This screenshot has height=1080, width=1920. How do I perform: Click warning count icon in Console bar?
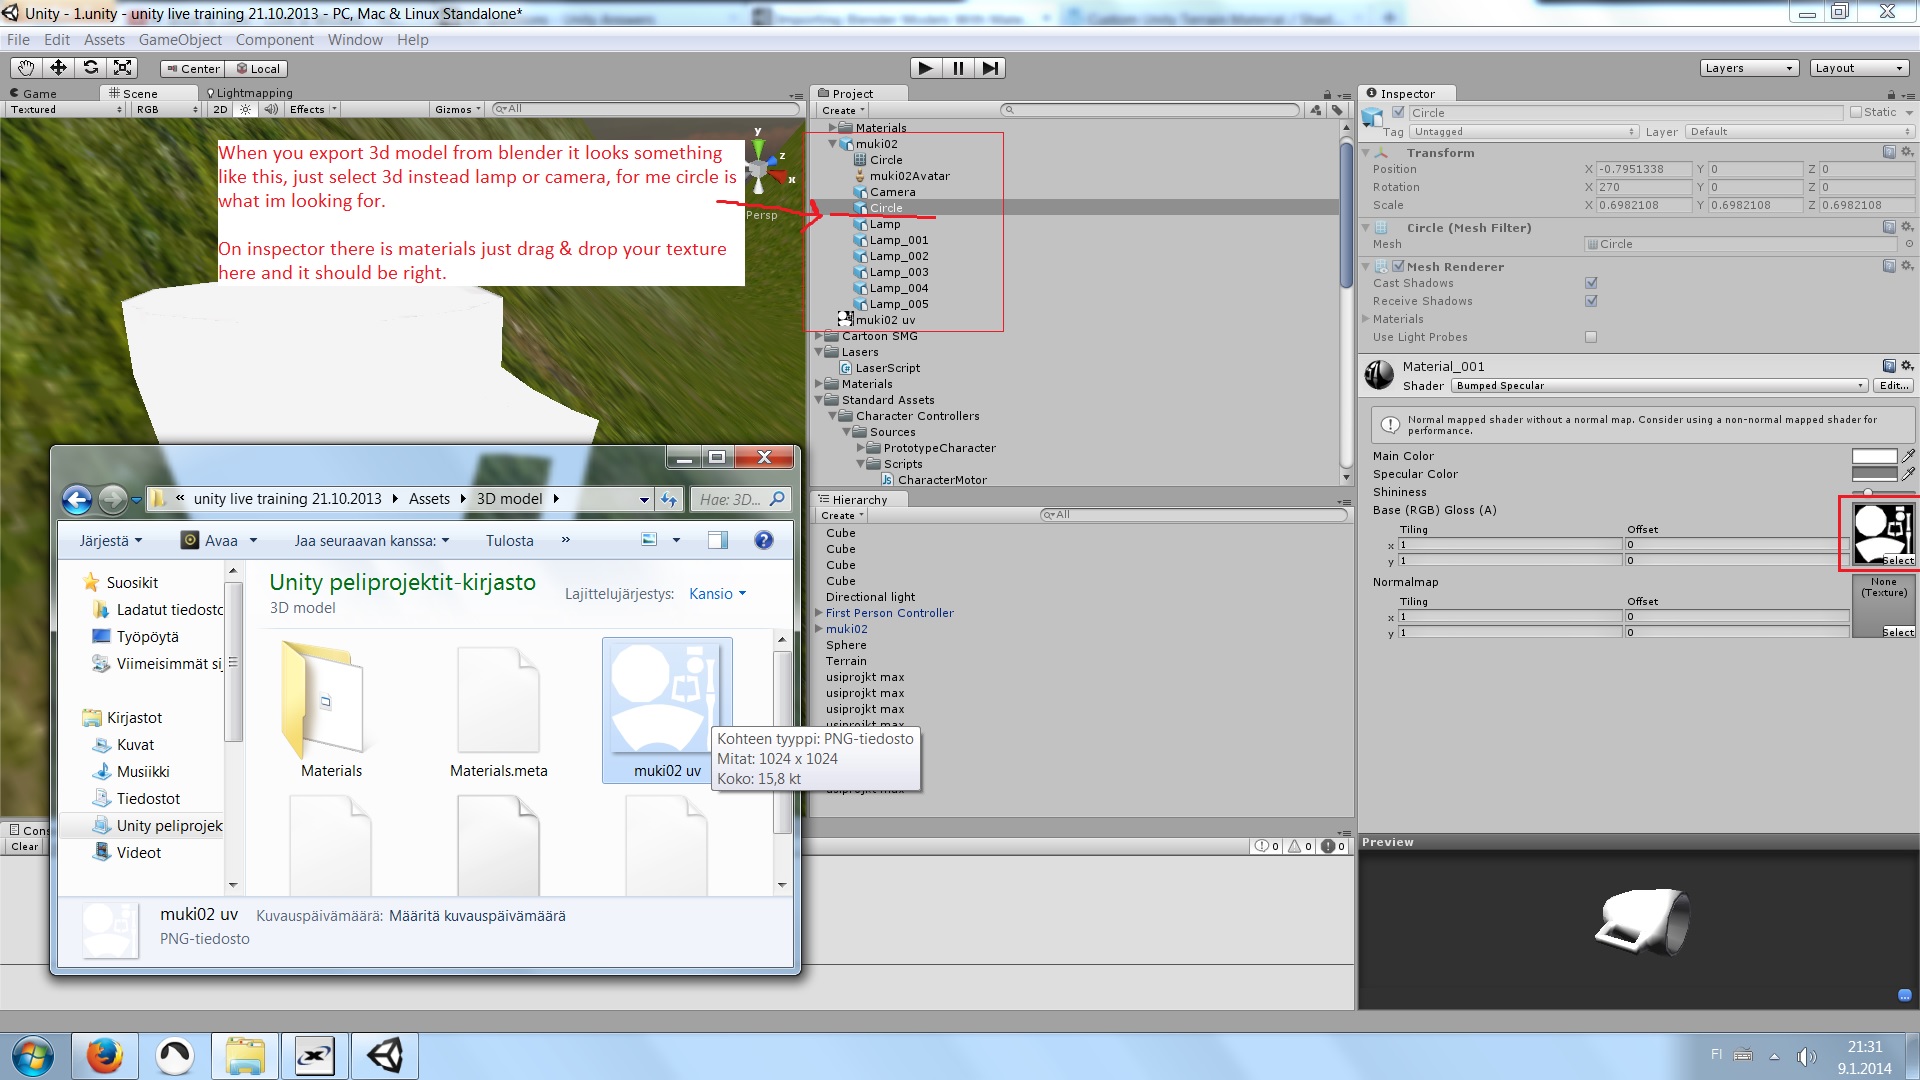(1300, 846)
